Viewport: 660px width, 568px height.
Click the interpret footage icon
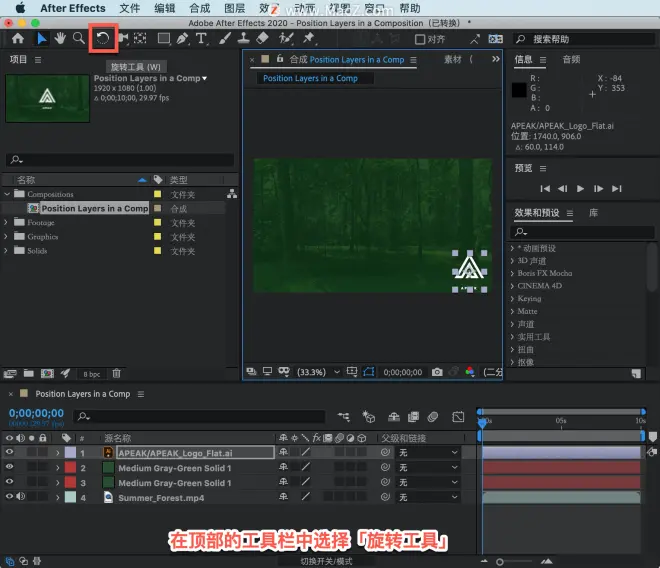point(10,373)
